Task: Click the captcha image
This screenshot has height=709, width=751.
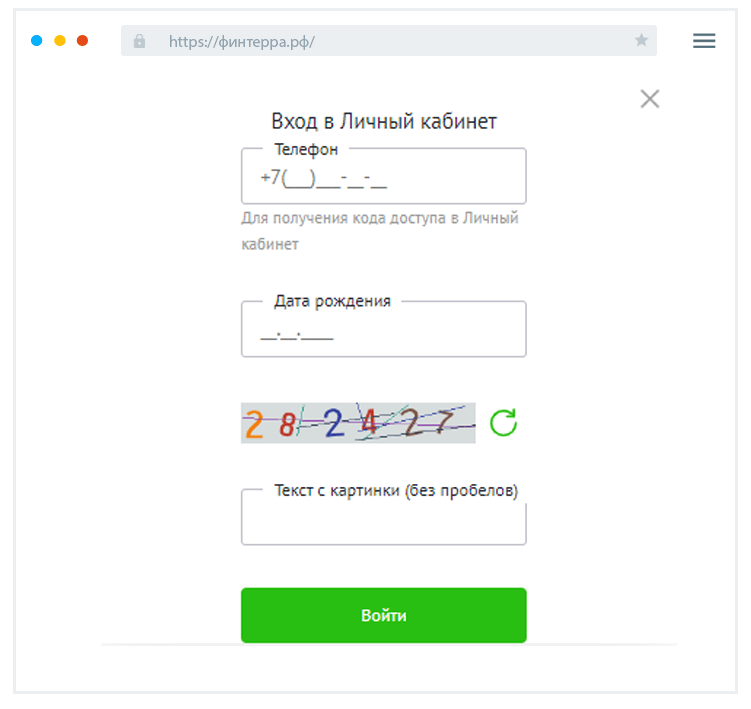Action: pyautogui.click(x=358, y=423)
